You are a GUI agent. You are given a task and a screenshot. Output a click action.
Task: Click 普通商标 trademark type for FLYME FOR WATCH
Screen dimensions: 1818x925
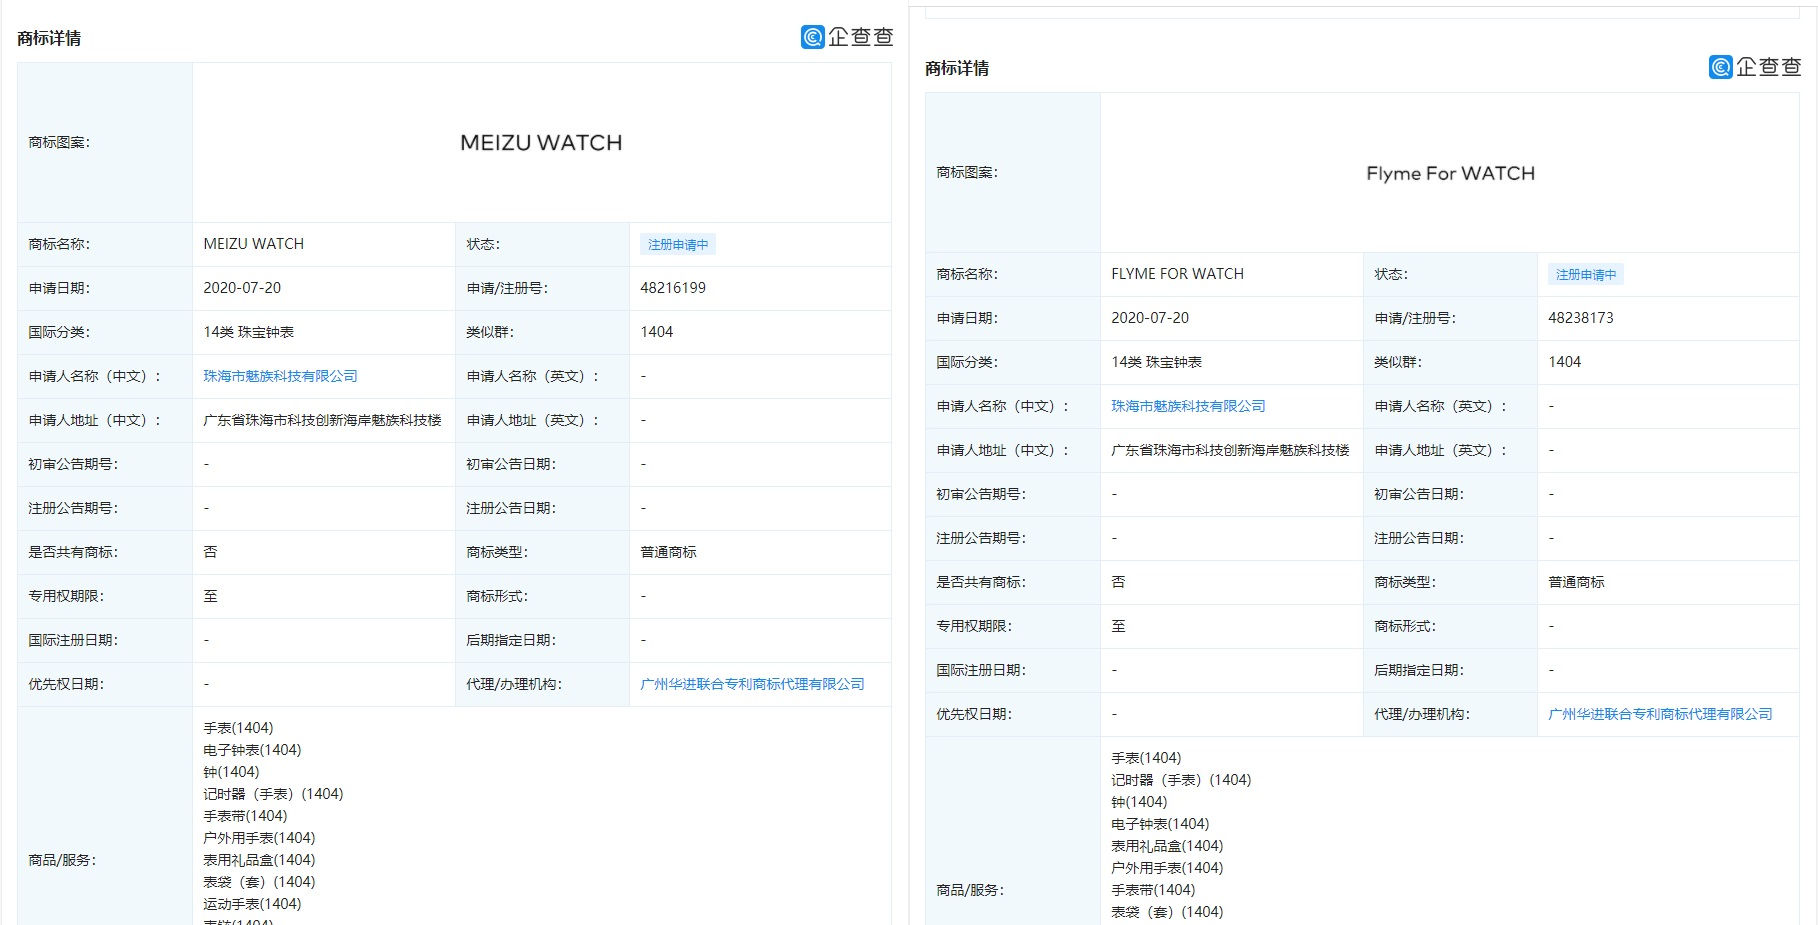click(1576, 582)
